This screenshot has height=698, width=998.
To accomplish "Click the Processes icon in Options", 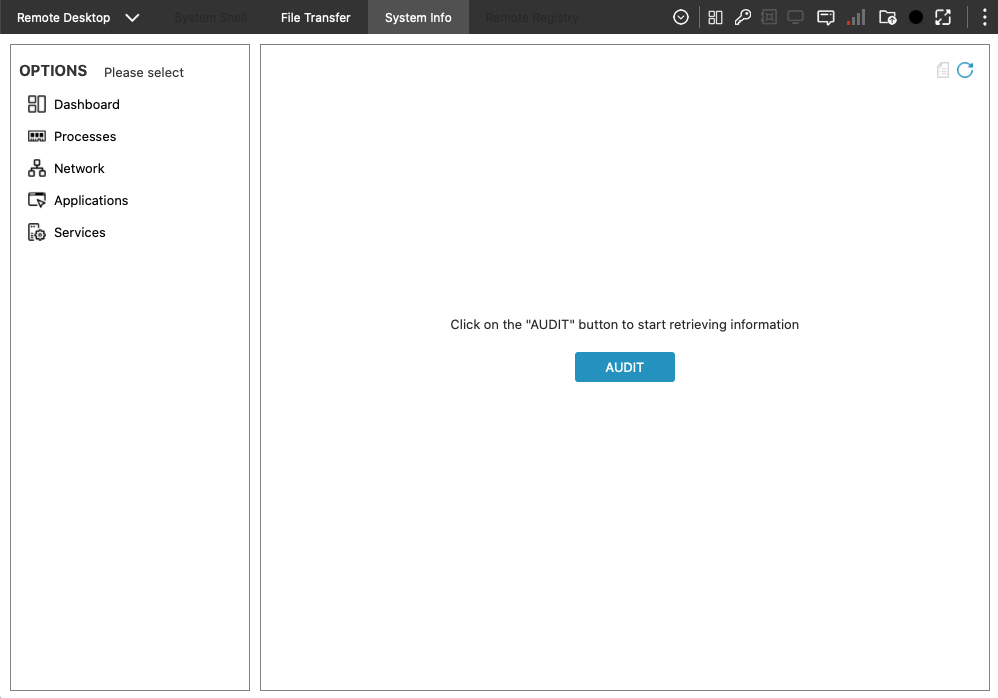I will pos(37,136).
